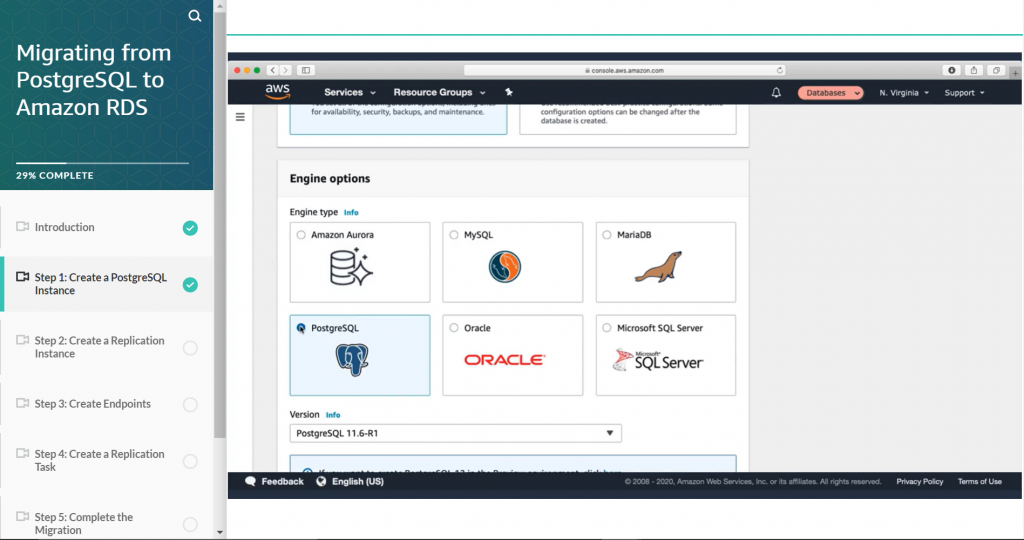Click the browser address bar
This screenshot has height=540, width=1024.
pos(623,70)
